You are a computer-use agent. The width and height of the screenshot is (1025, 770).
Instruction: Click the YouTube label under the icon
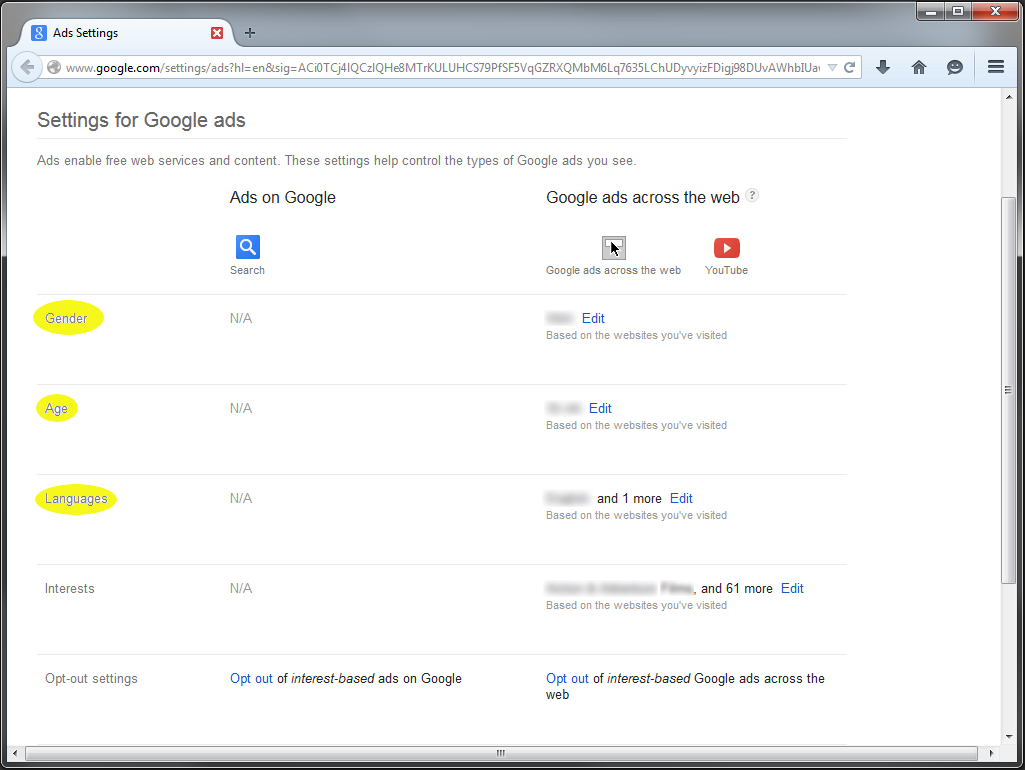pos(726,271)
